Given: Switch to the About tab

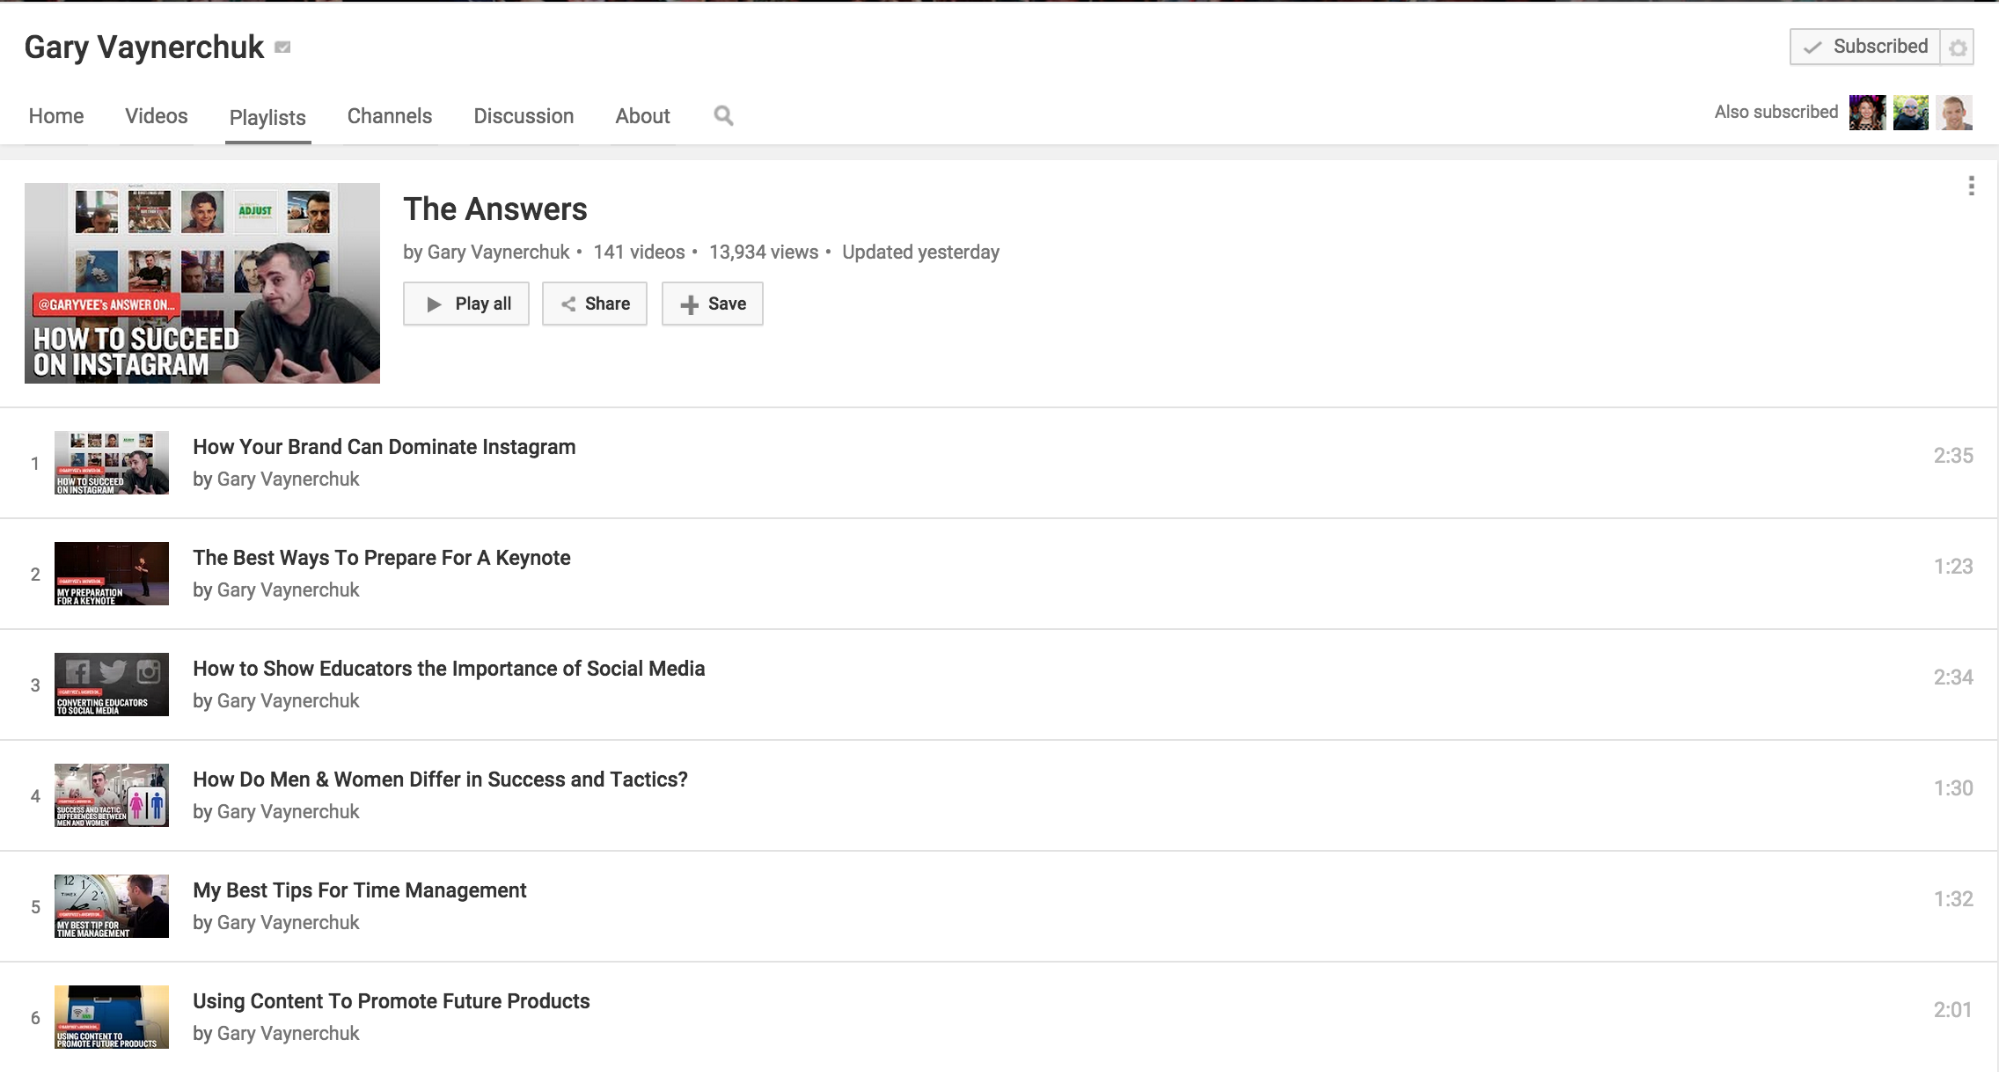Looking at the screenshot, I should pyautogui.click(x=642, y=116).
